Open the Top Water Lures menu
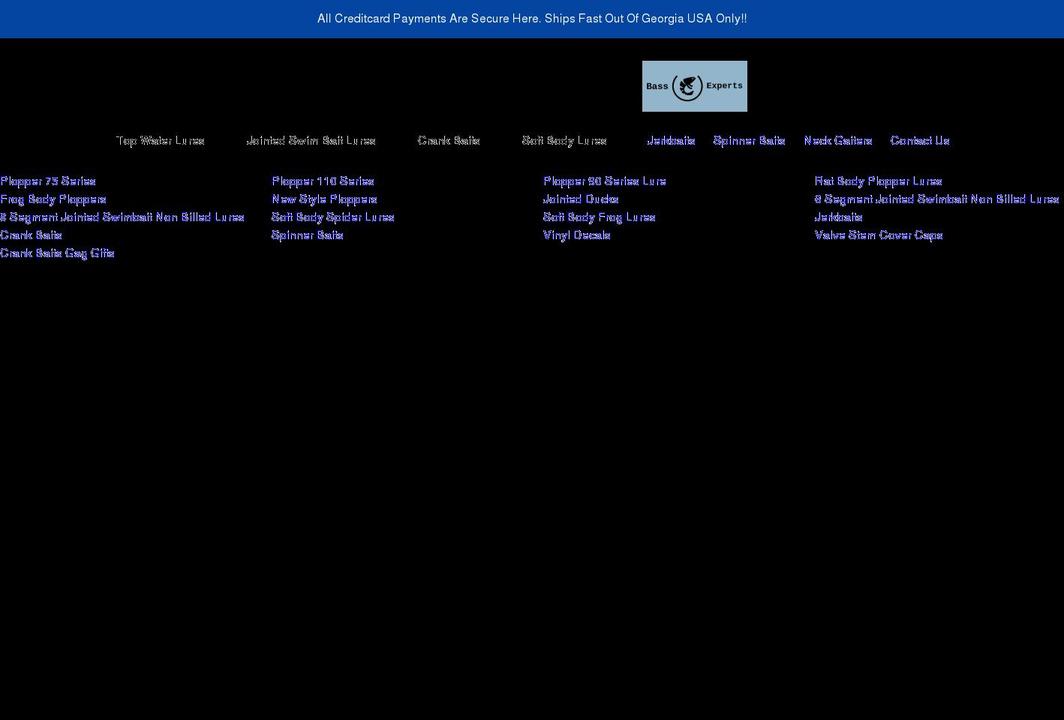 (160, 140)
